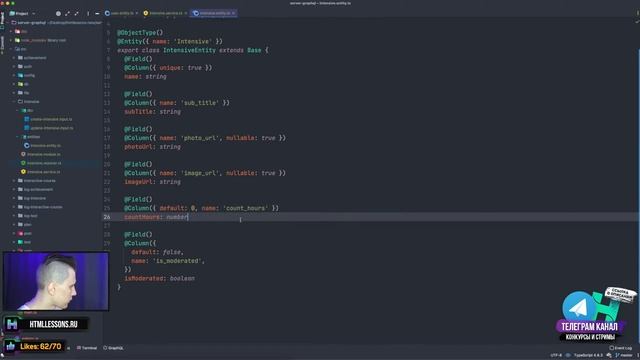Click the UTF-8 encoding status item
The width and height of the screenshot is (640, 360).
point(556,355)
